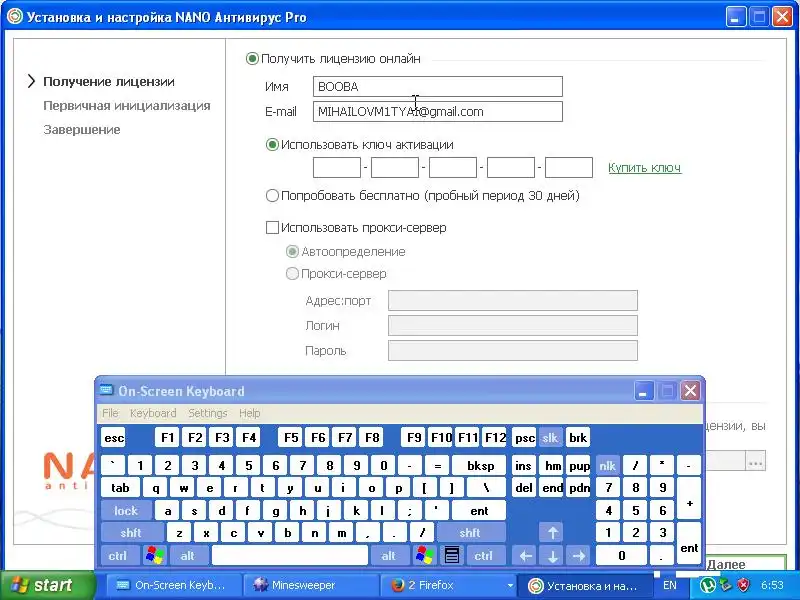Click right Windows logo key on keyboard

coord(425,556)
